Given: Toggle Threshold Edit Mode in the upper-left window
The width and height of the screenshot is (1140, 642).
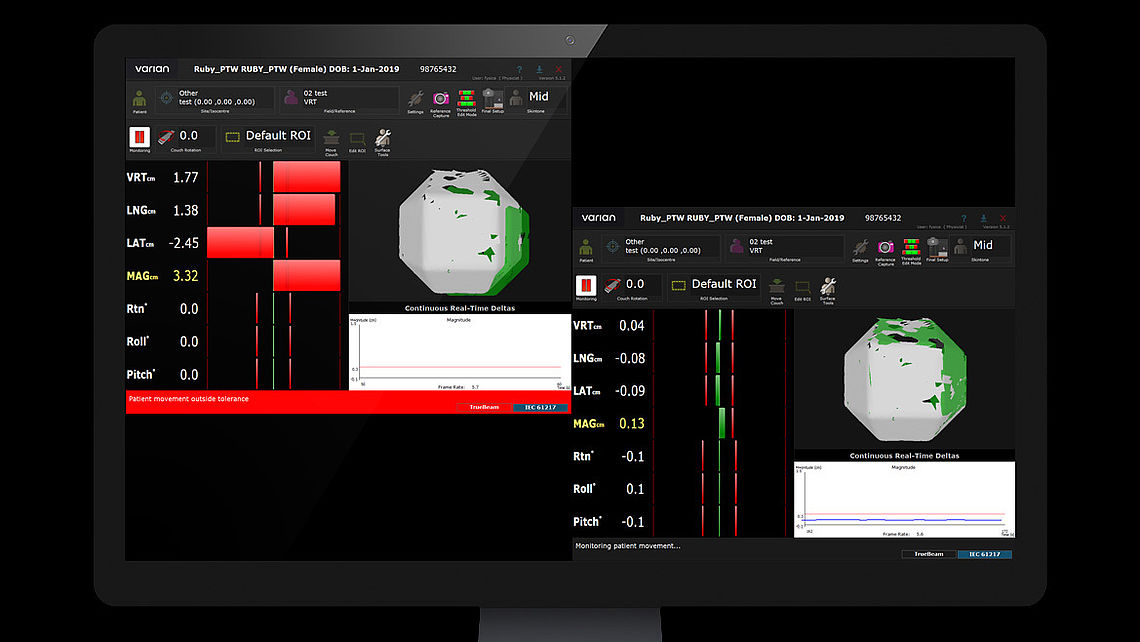Looking at the screenshot, I should click(x=466, y=98).
